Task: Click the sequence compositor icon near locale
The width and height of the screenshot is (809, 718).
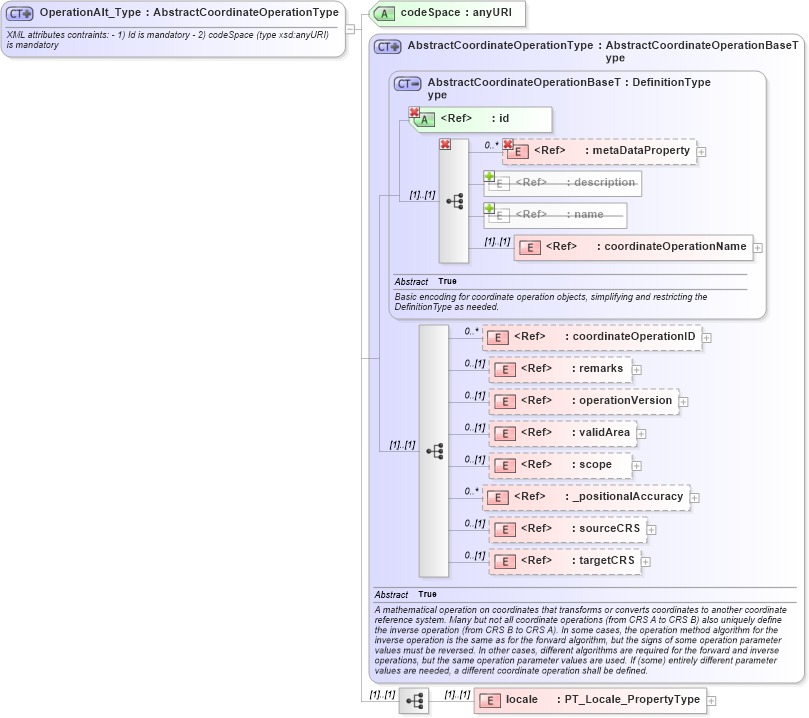Action: tap(414, 699)
